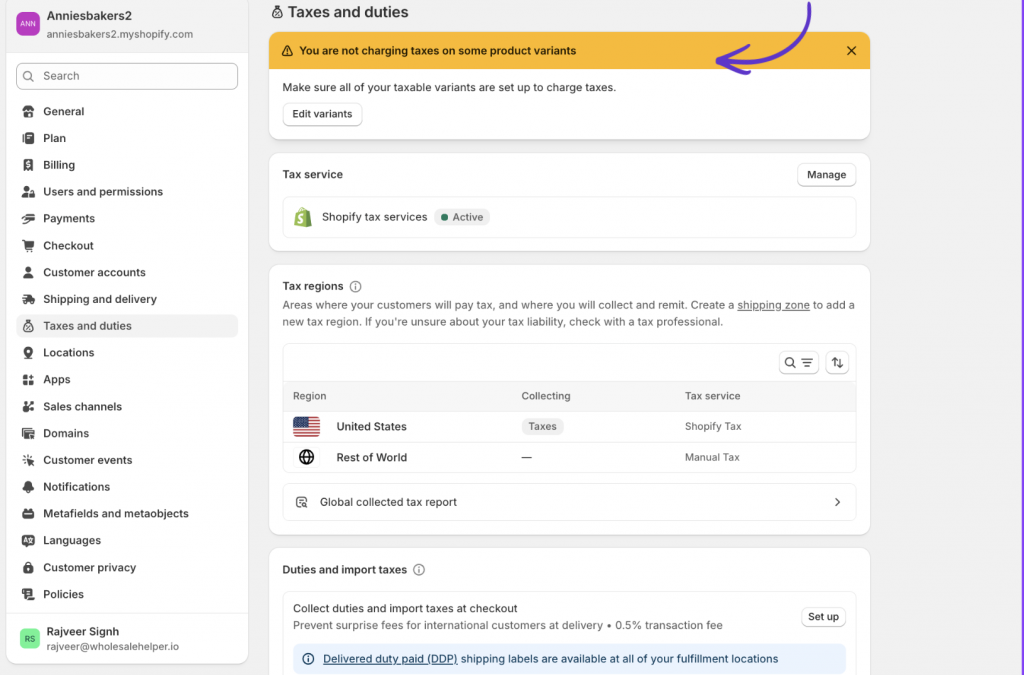Click the ANN store avatar
1024x675 pixels.
[28, 24]
